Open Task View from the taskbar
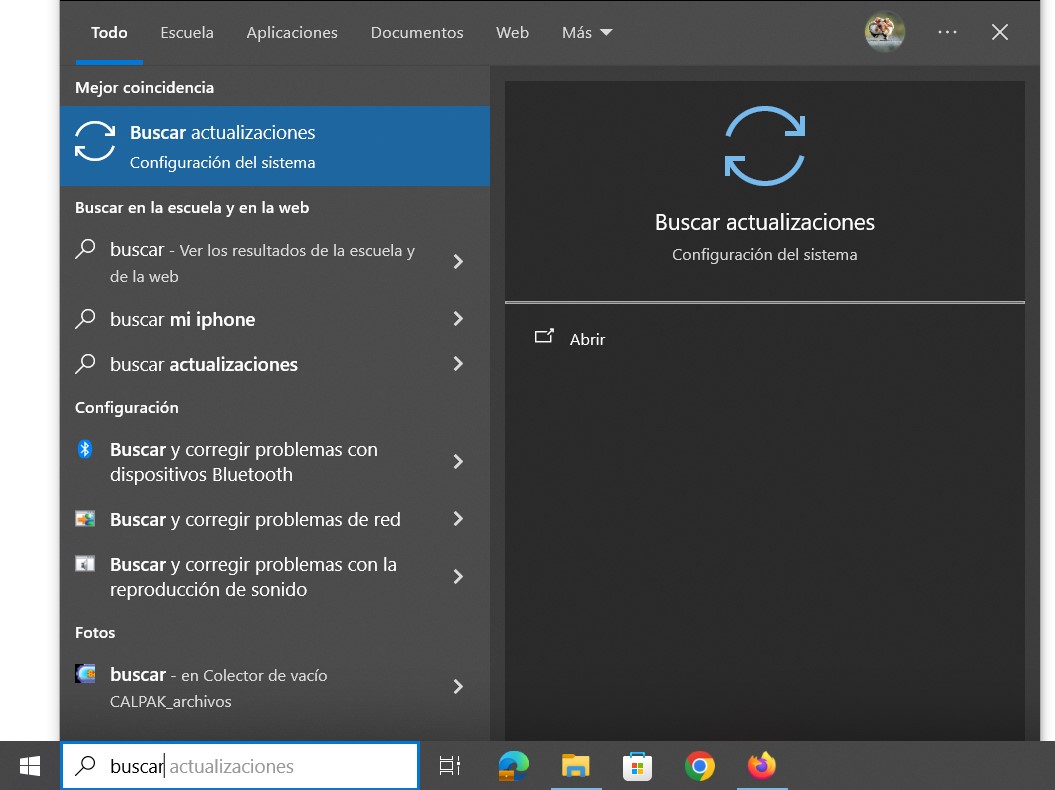 click(449, 765)
